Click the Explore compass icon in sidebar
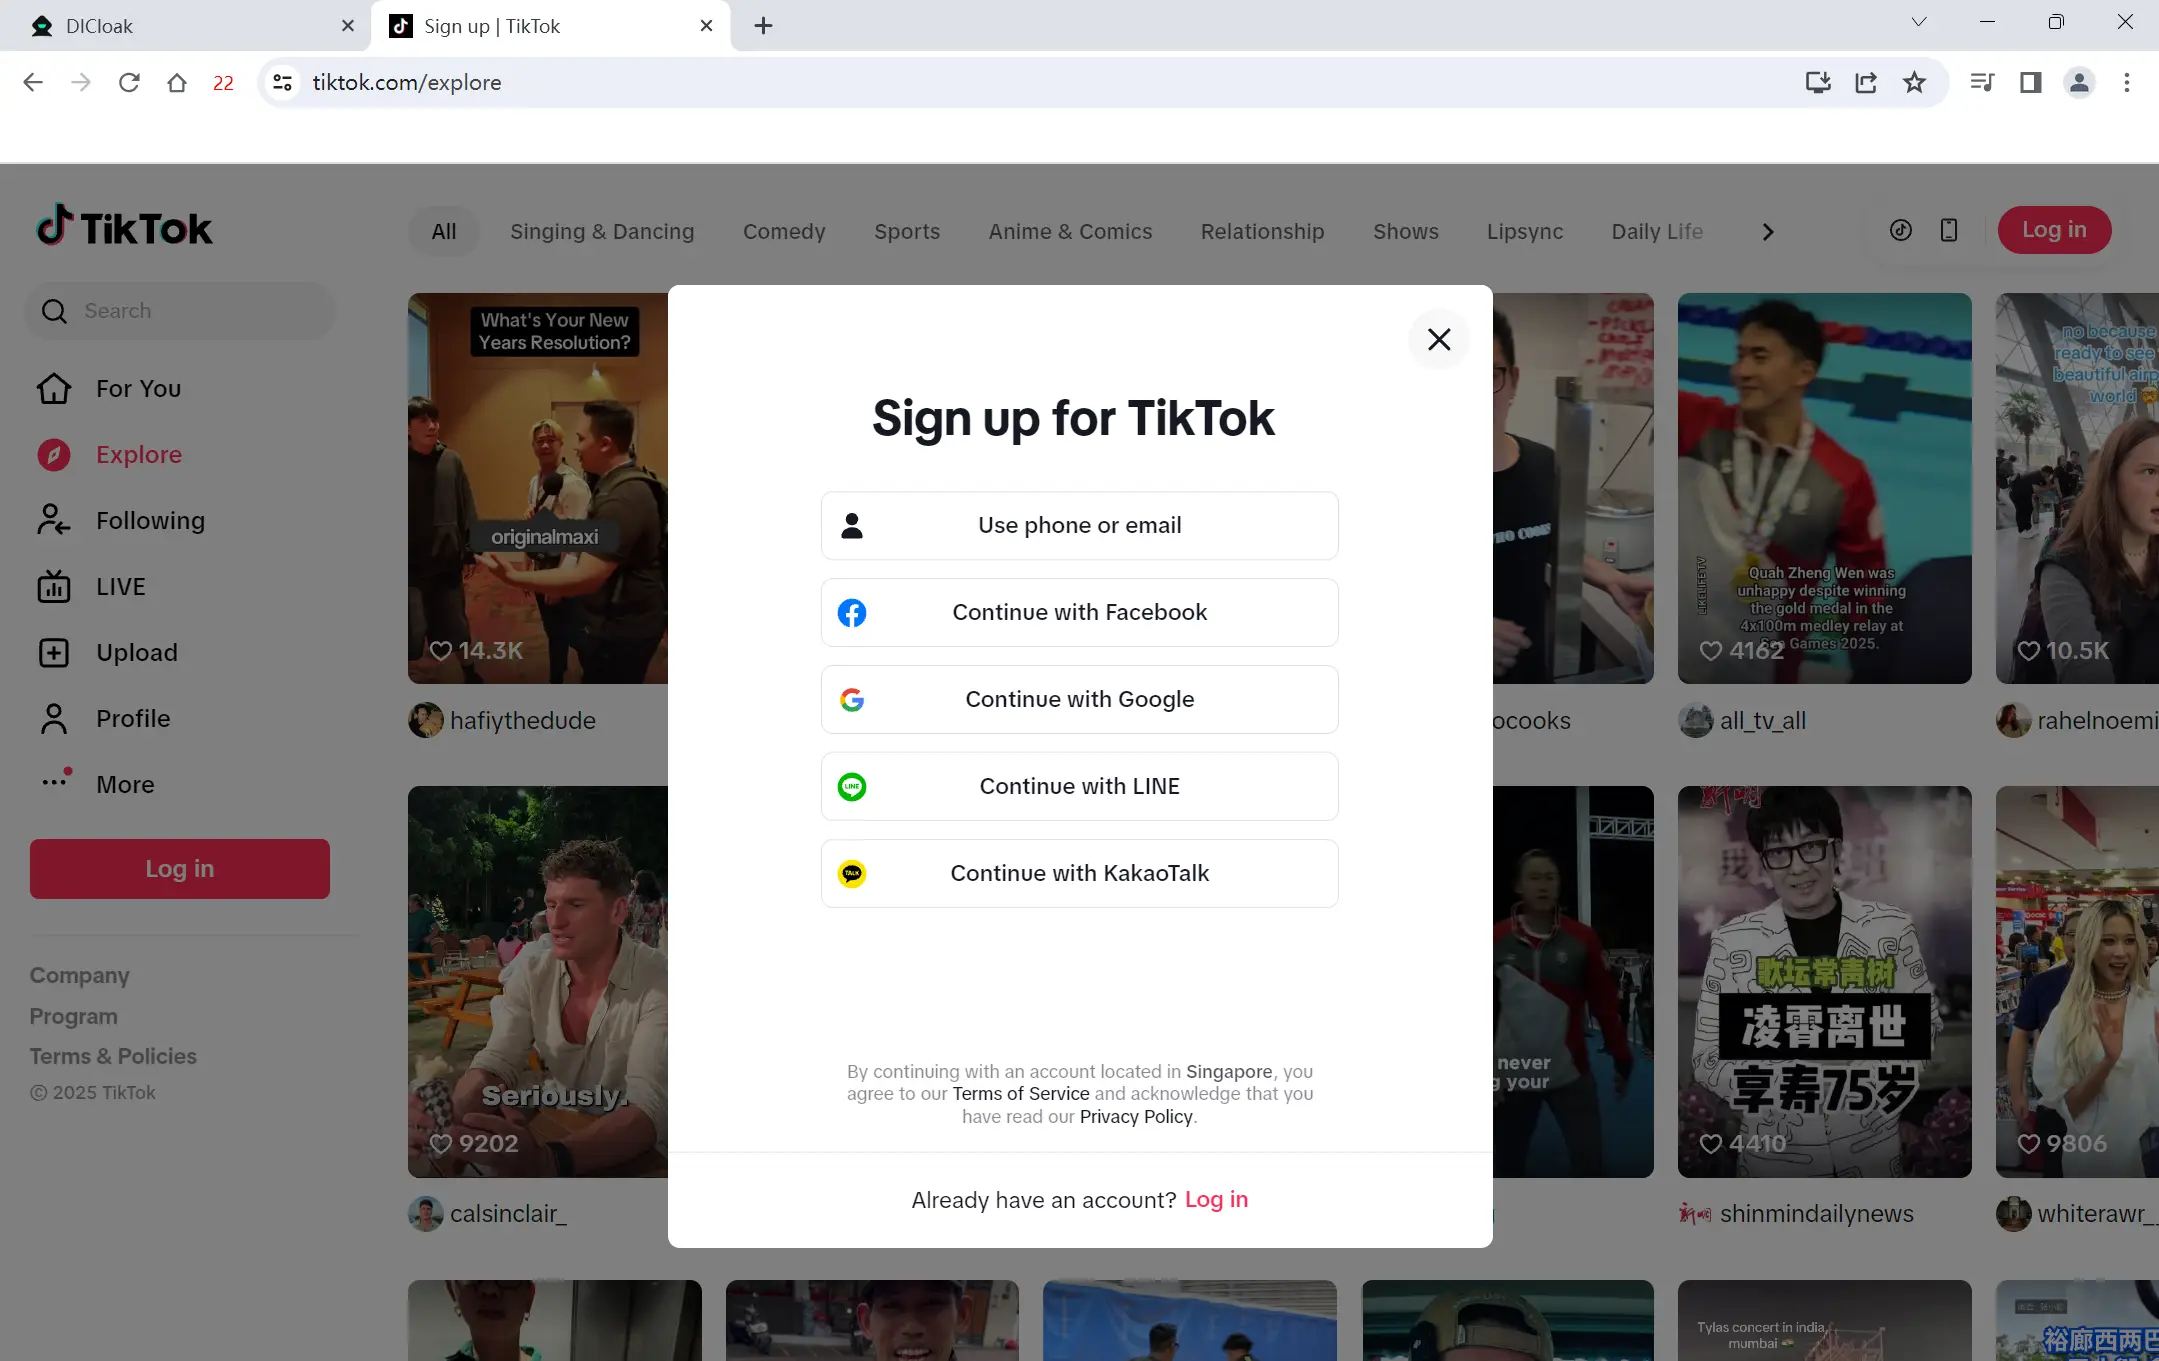 (54, 455)
